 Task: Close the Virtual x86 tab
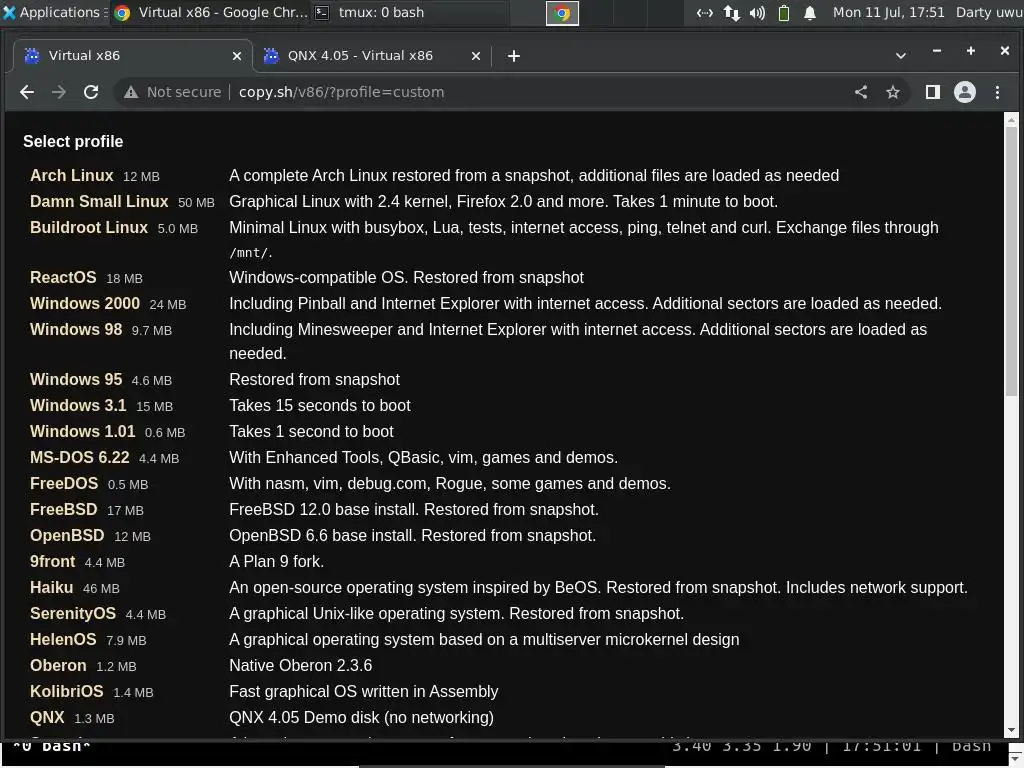click(236, 56)
